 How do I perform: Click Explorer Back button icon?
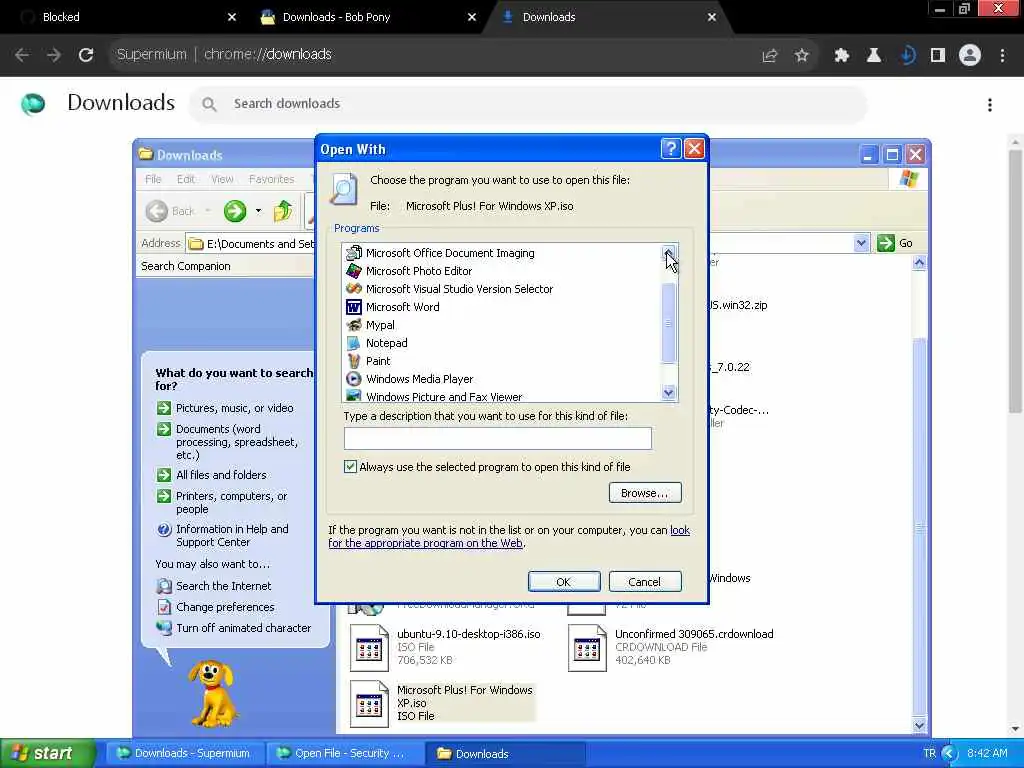tap(156, 211)
